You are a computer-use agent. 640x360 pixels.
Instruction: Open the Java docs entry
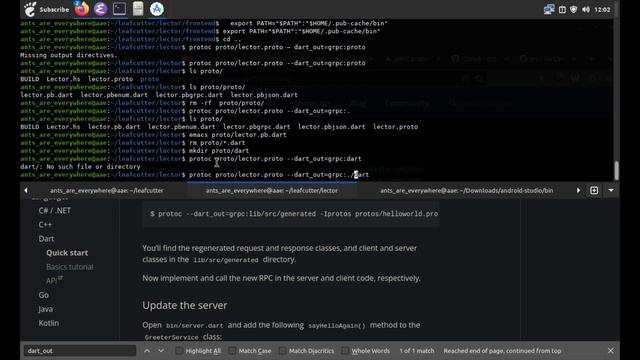point(45,309)
